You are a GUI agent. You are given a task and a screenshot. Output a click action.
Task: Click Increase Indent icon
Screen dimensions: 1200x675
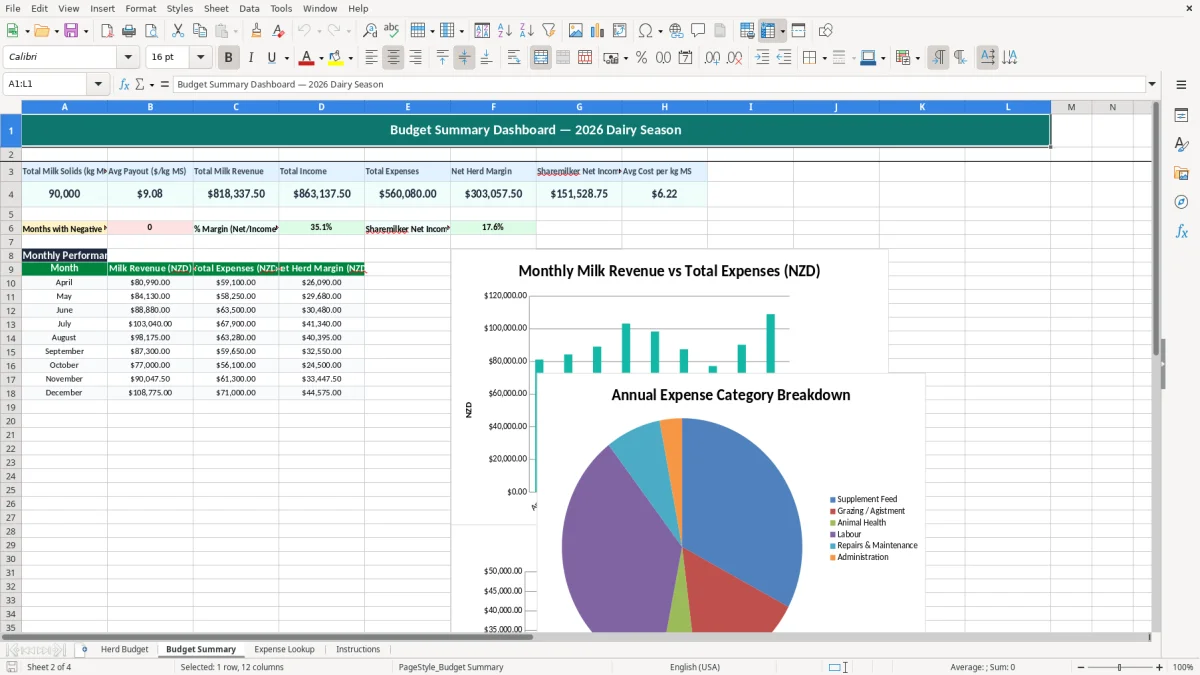762,58
